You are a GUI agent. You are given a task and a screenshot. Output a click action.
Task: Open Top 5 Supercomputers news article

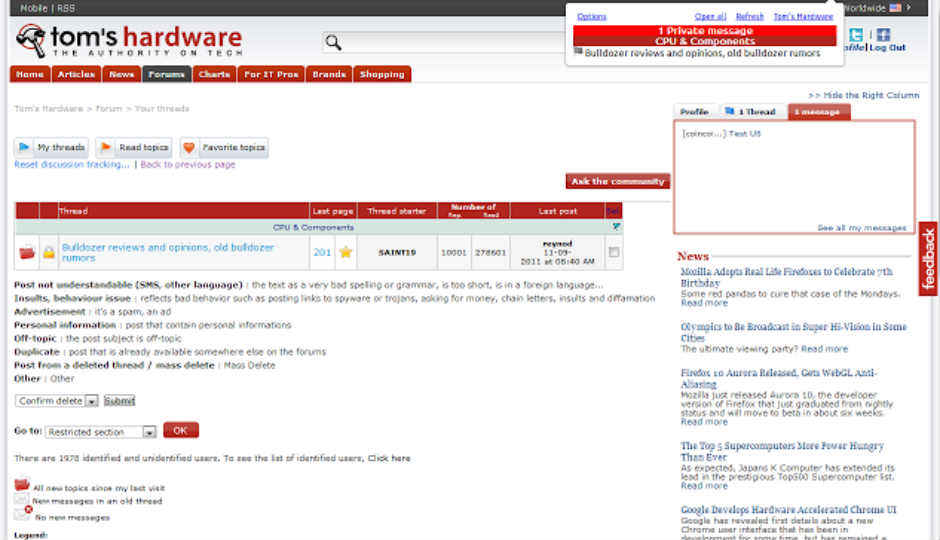pyautogui.click(x=782, y=451)
